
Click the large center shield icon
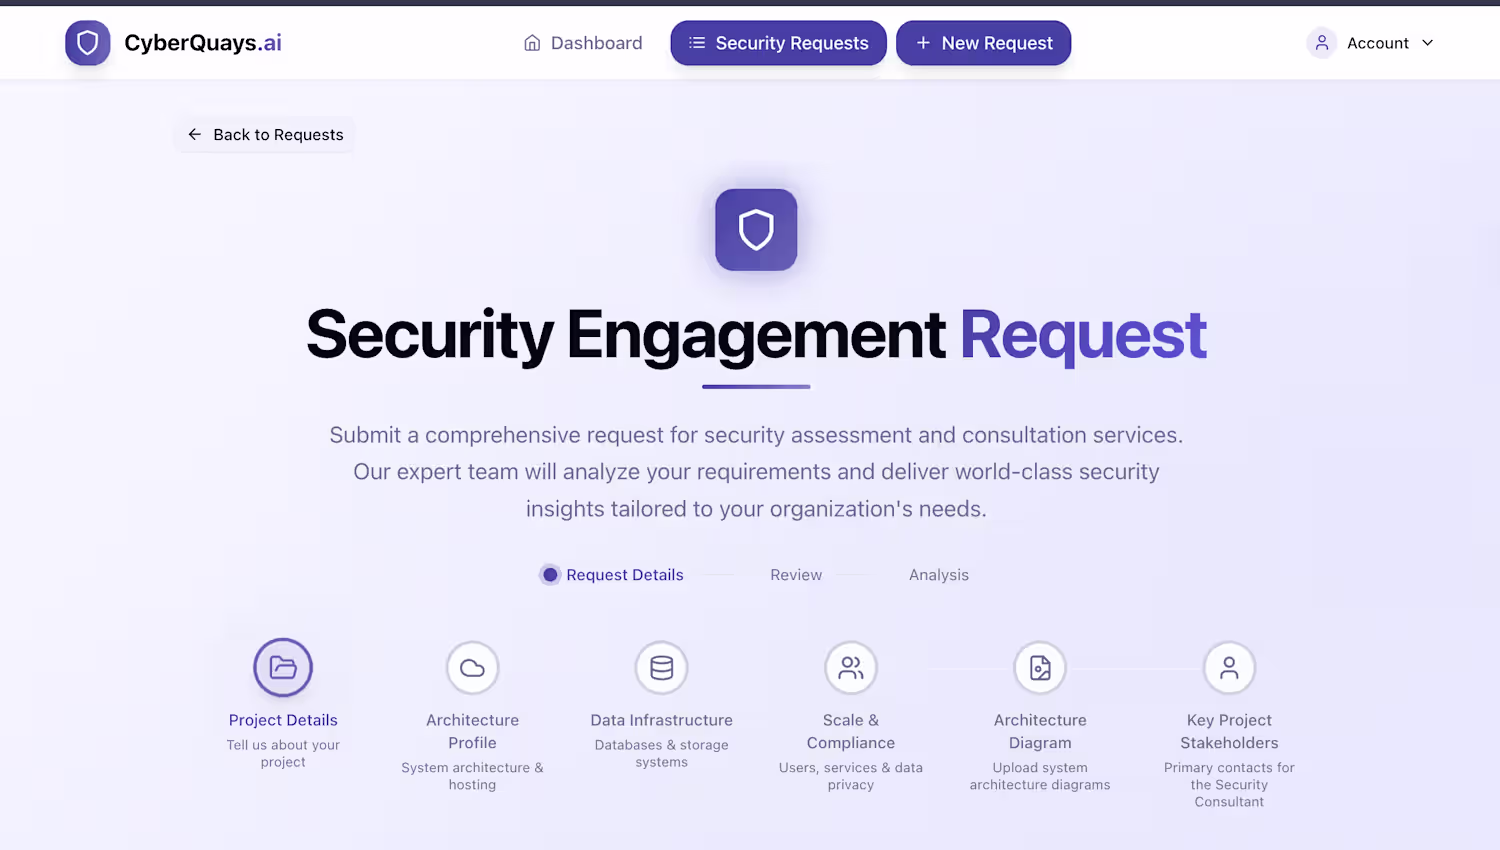(756, 230)
